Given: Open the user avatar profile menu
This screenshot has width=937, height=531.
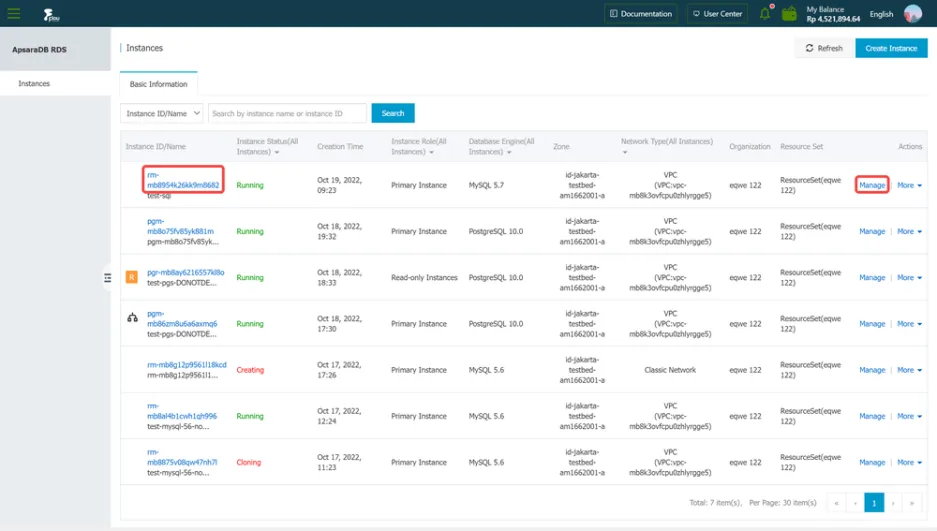Looking at the screenshot, I should [912, 13].
